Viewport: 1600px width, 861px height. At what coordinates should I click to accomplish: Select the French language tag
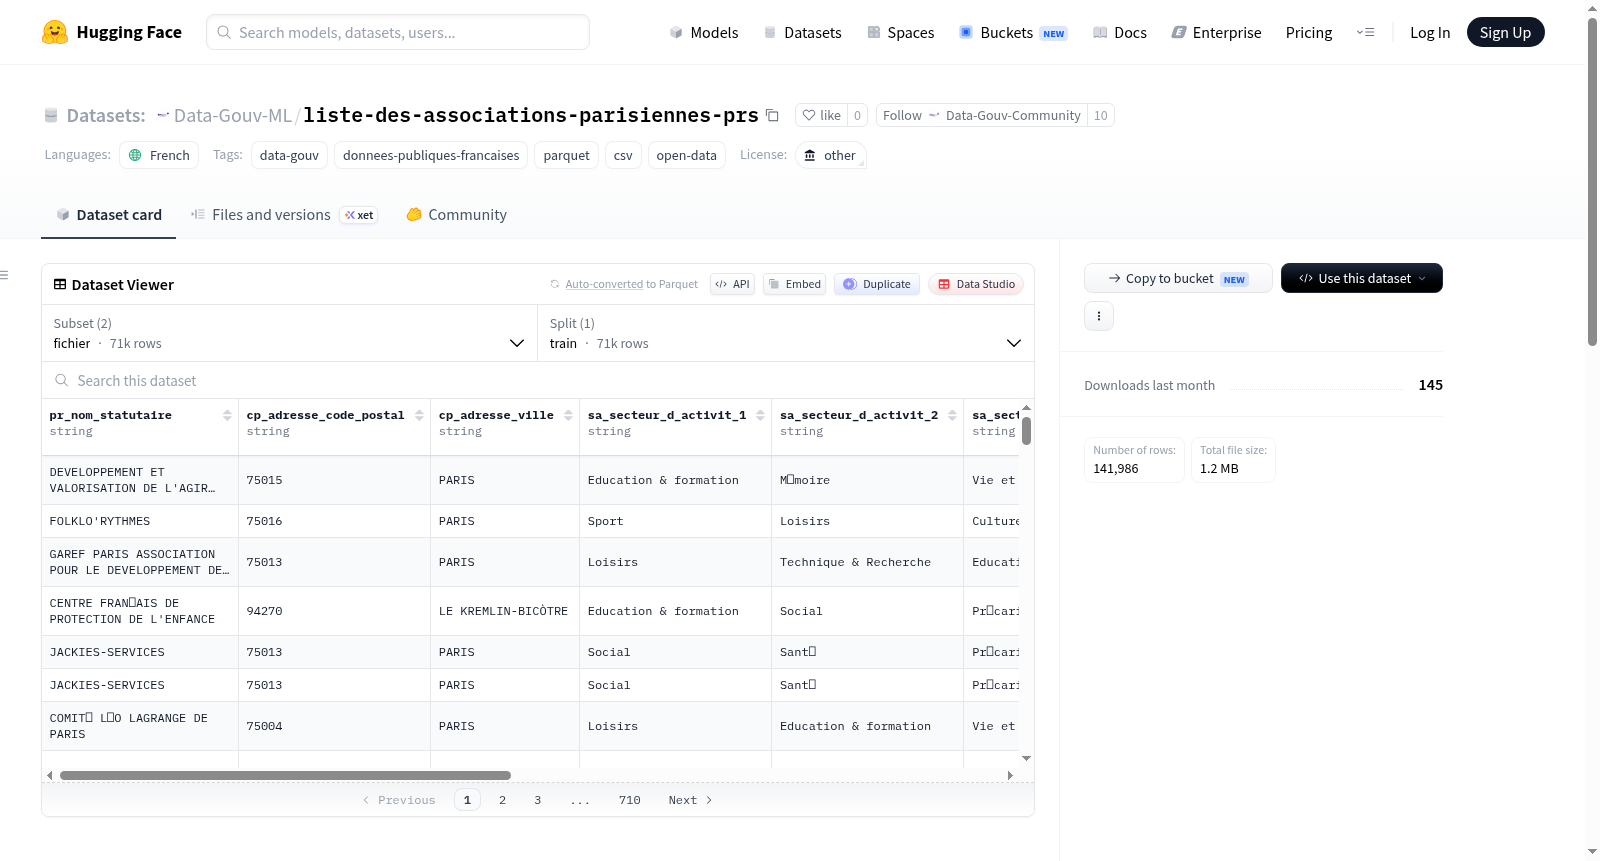tap(159, 155)
